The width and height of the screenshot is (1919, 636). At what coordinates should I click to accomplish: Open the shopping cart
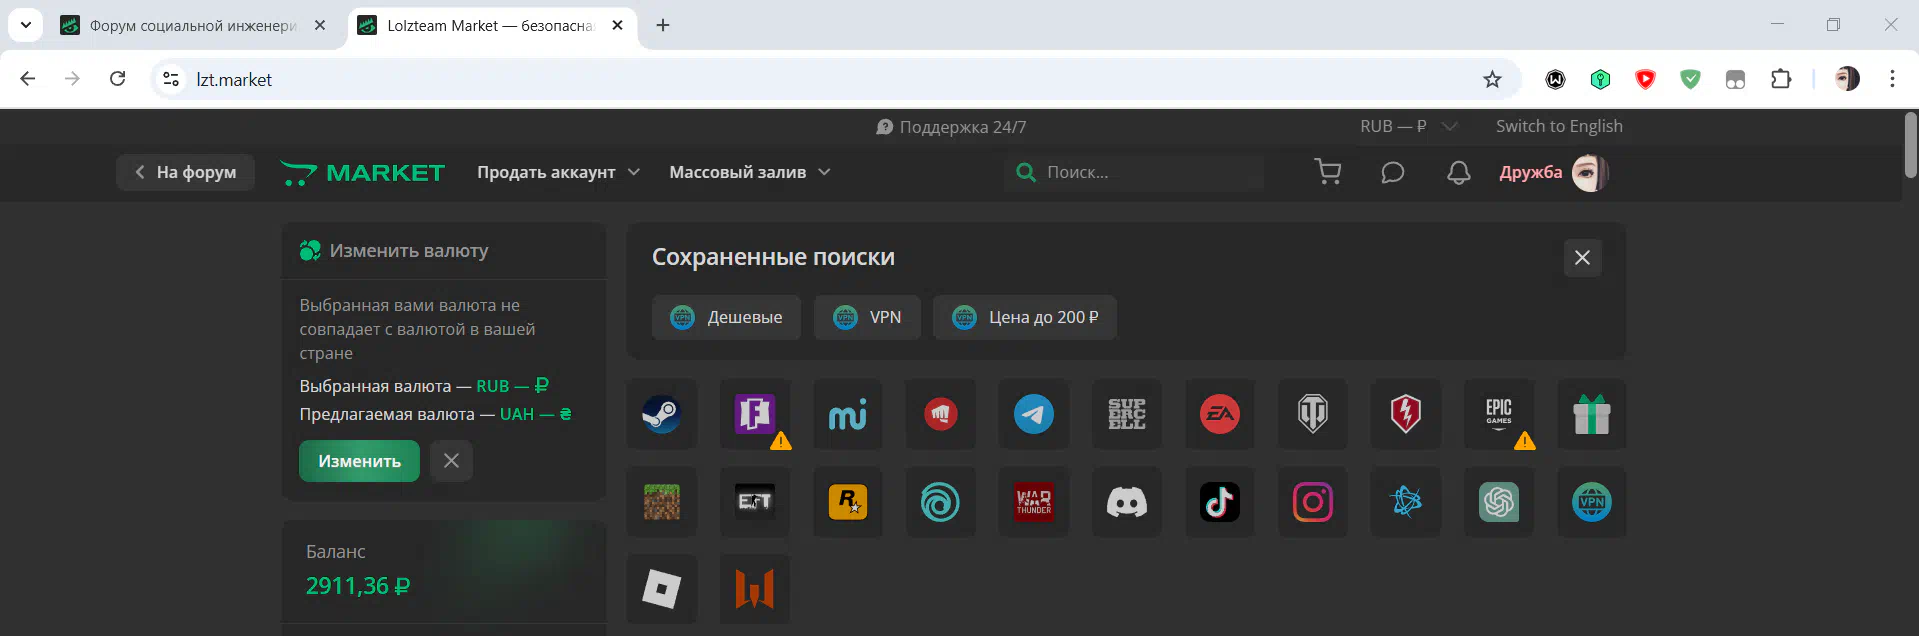(1328, 172)
